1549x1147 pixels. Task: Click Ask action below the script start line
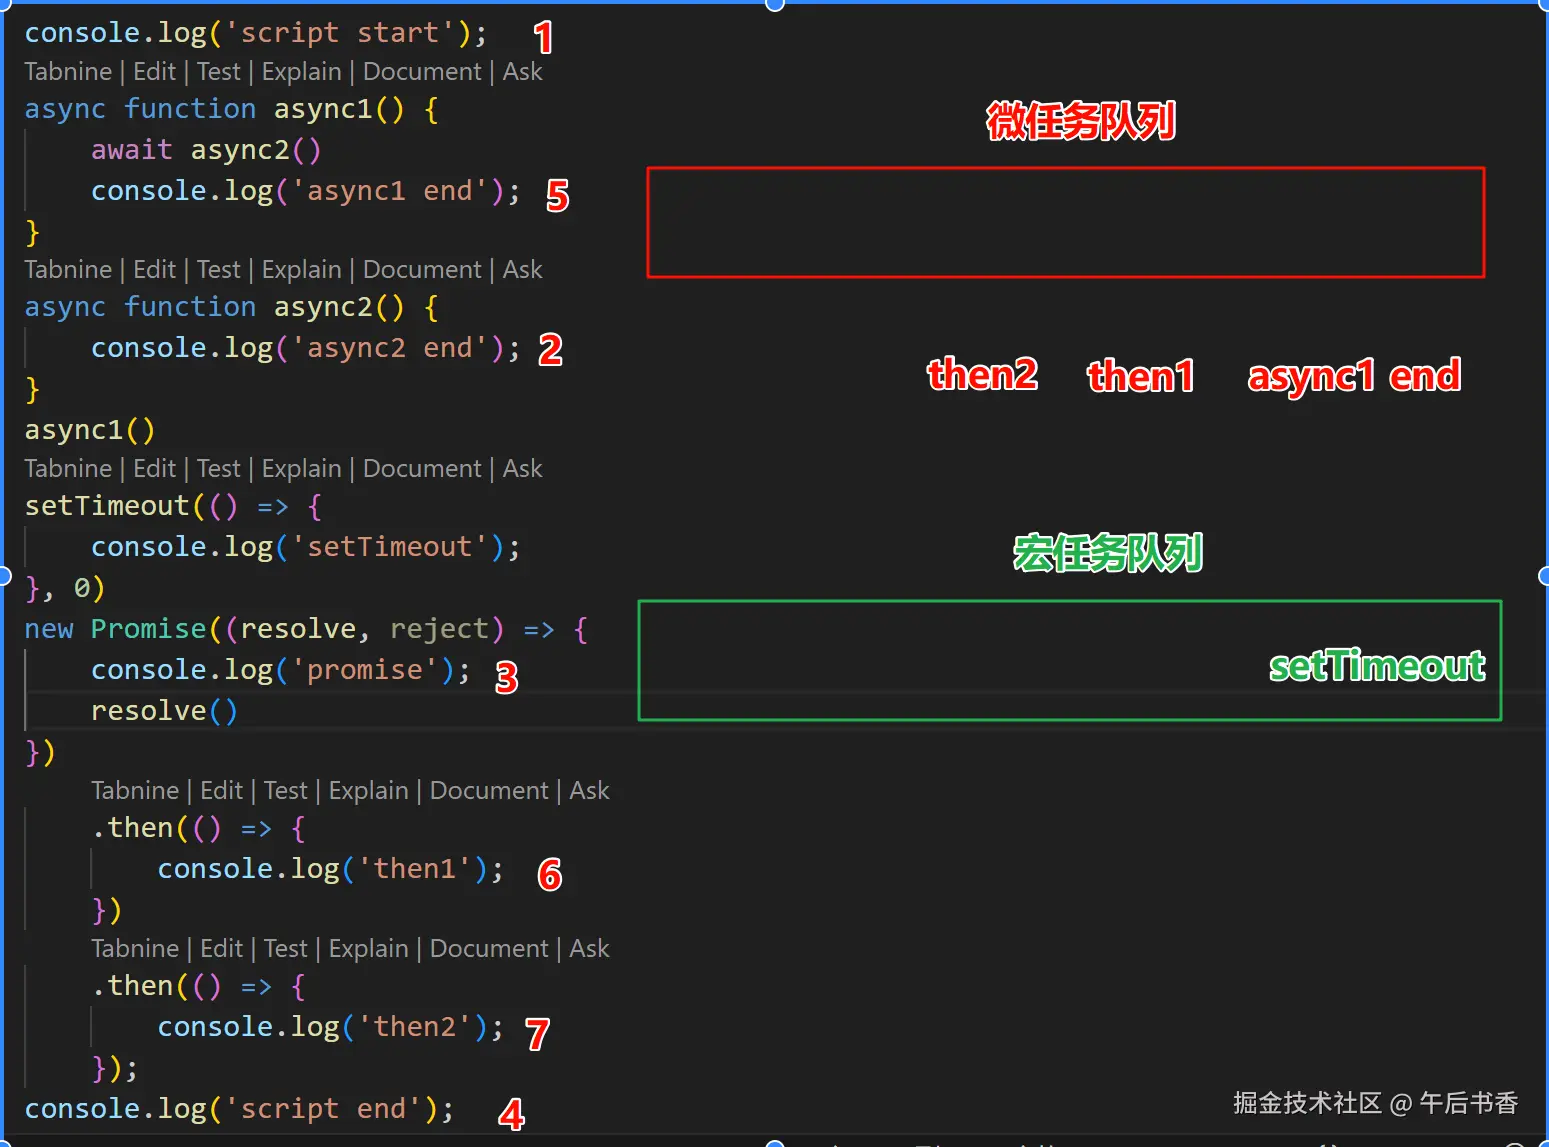click(x=523, y=71)
